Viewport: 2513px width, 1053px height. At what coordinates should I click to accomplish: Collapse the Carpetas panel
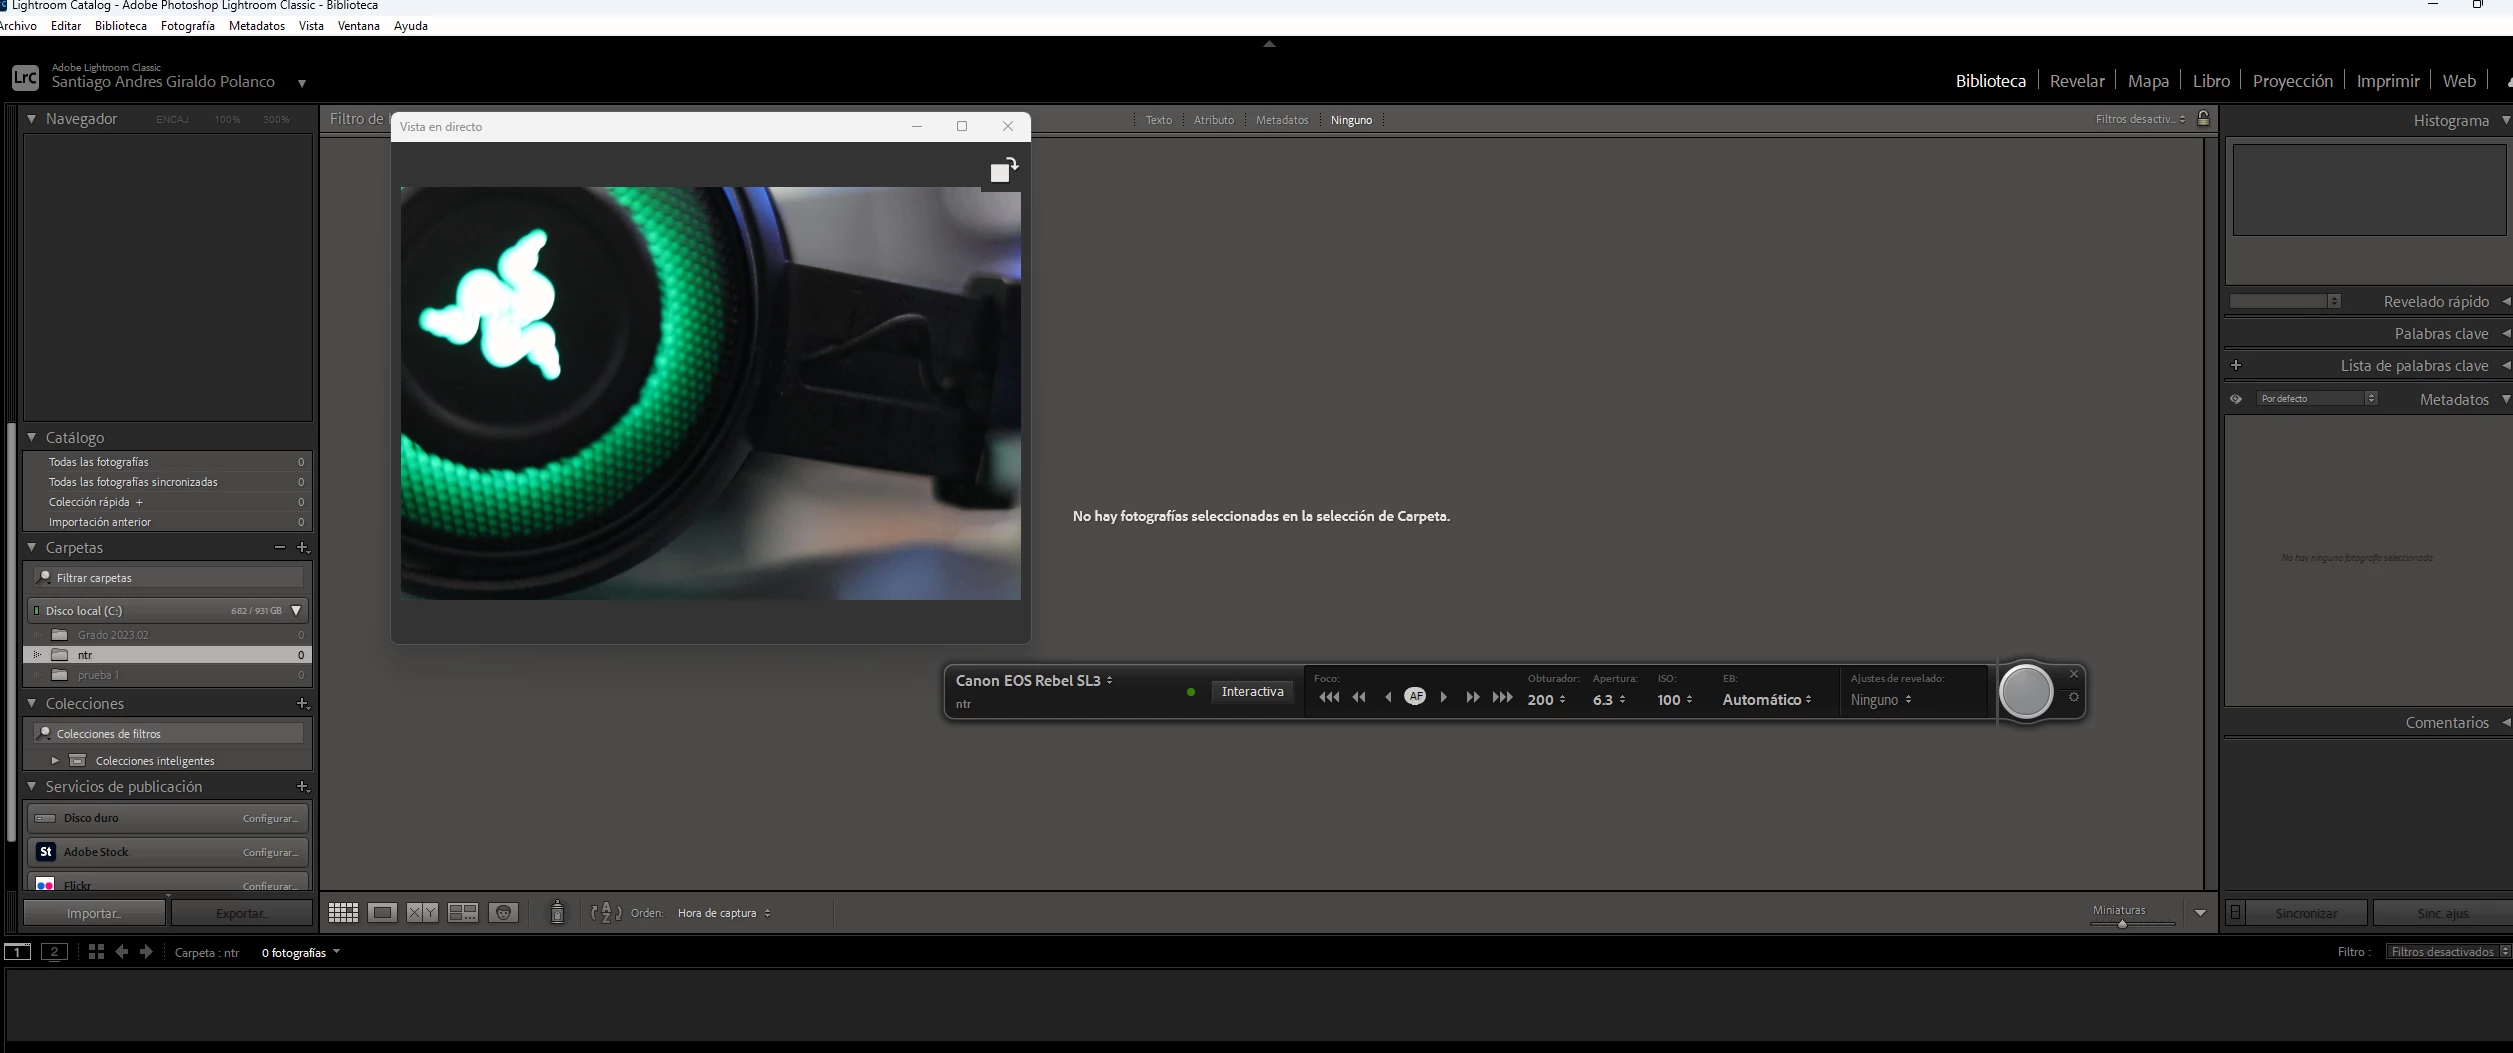[31, 547]
